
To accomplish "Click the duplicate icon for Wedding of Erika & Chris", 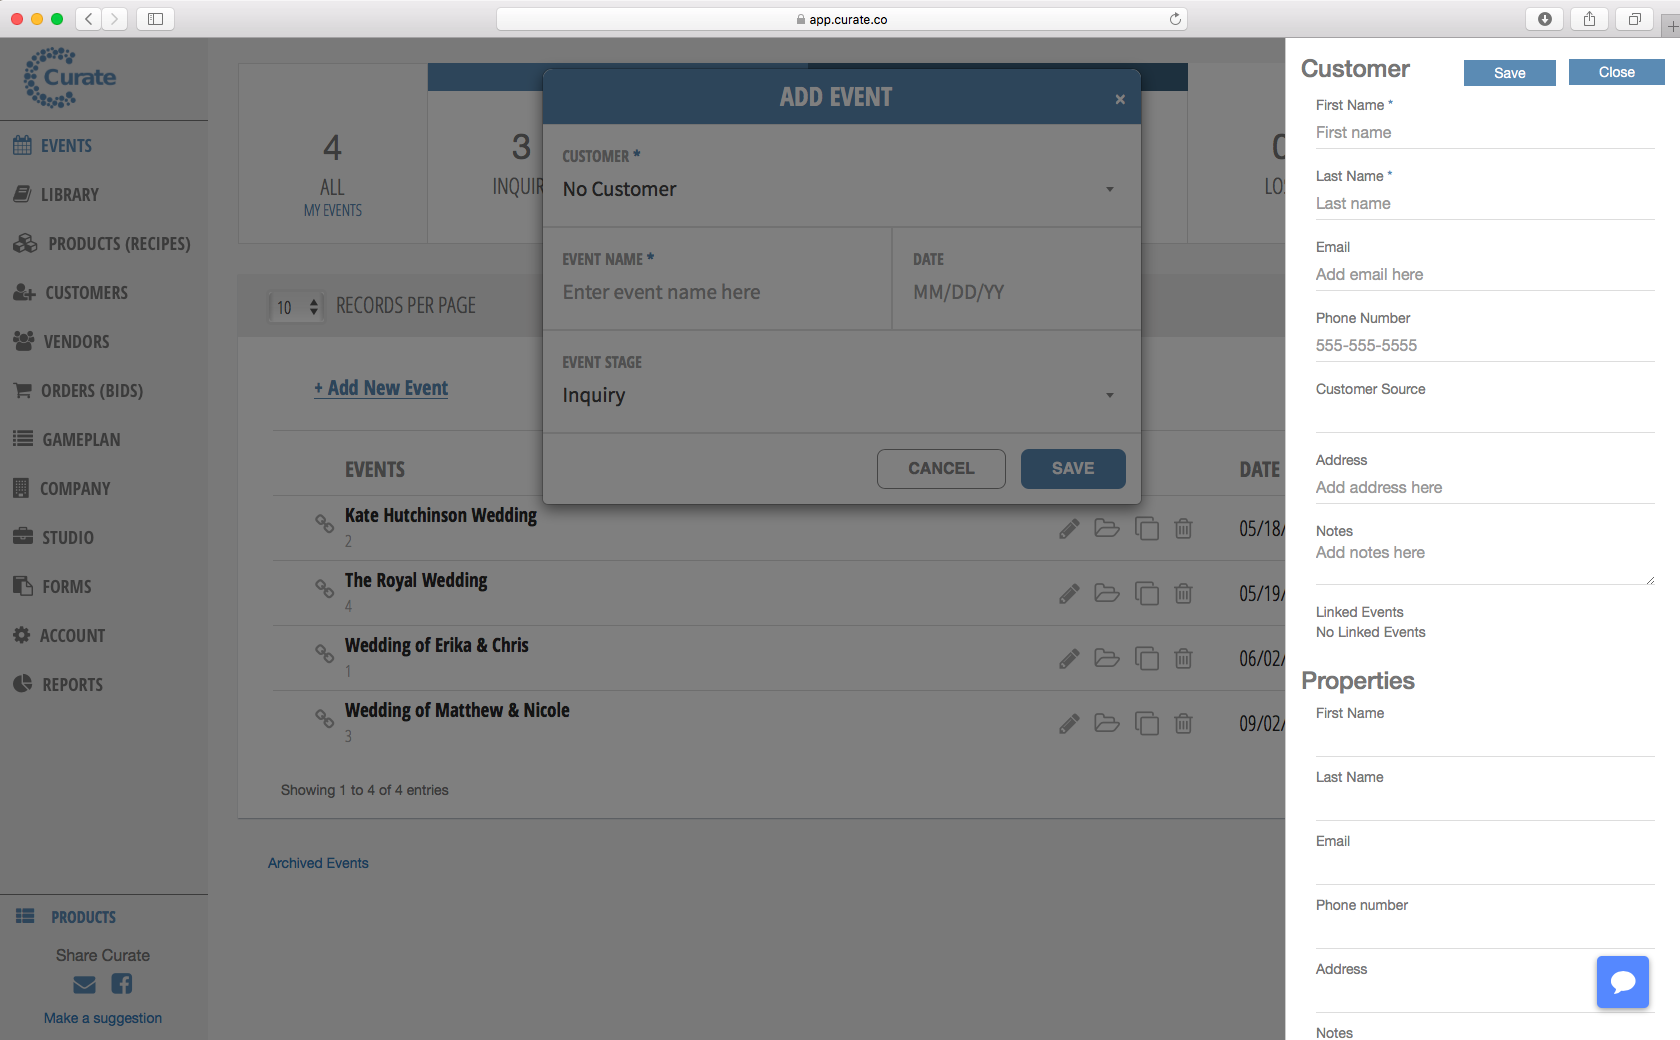I will (x=1146, y=659).
